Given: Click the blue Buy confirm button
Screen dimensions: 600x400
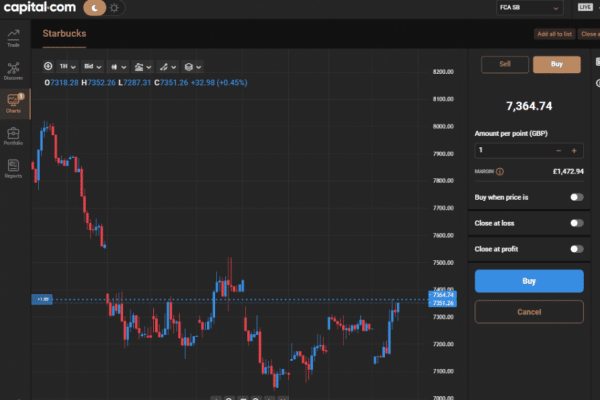Looking at the screenshot, I should pos(529,281).
